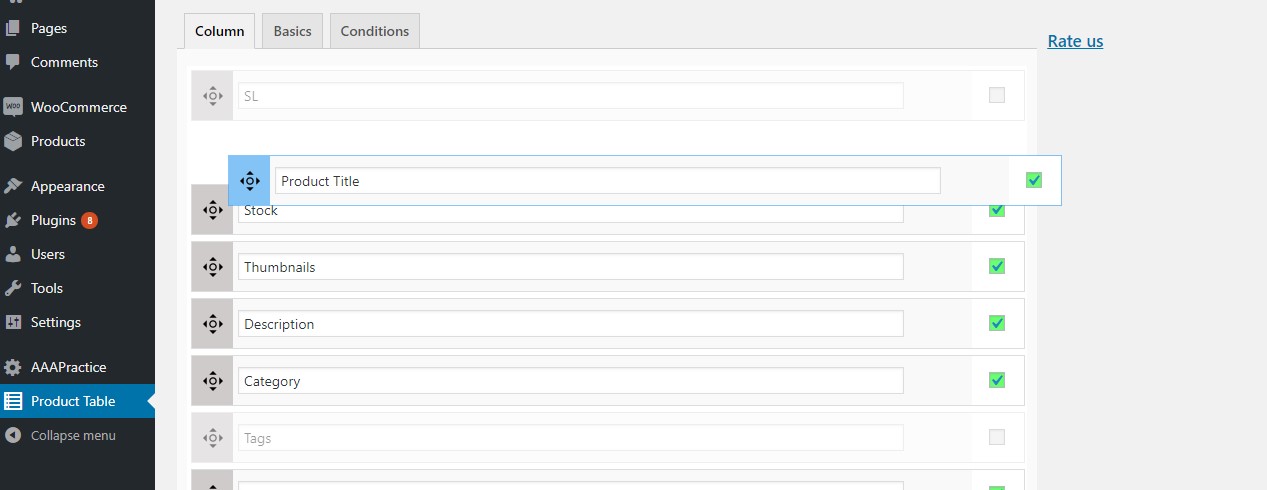Enable the Tags column checkbox
This screenshot has height=490, width=1267.
pyautogui.click(x=996, y=437)
